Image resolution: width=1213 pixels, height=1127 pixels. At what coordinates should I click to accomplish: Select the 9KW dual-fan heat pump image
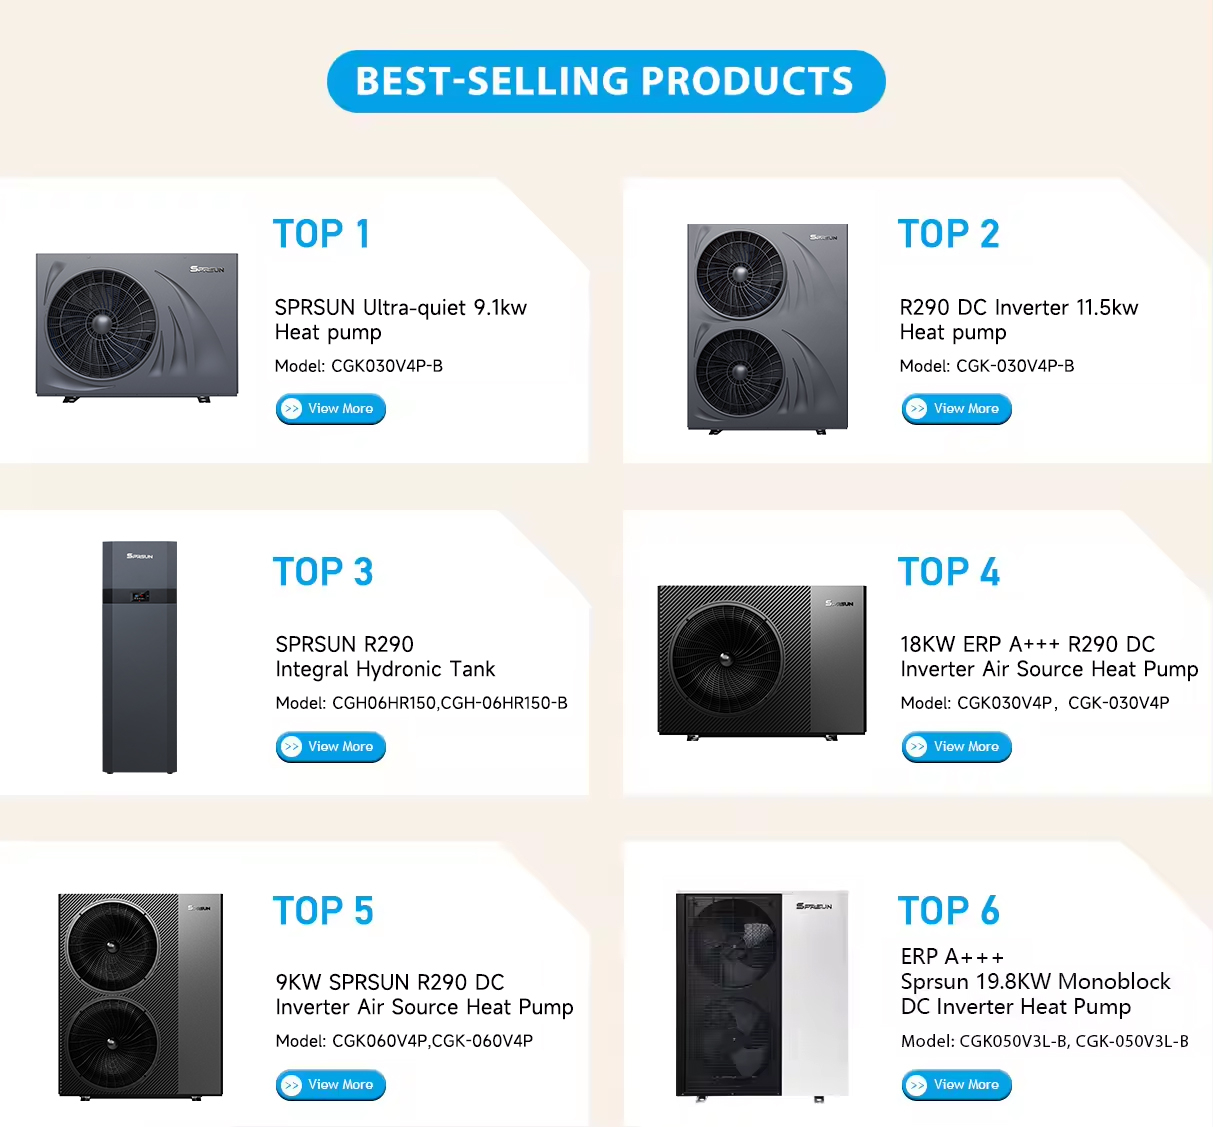pos(140,997)
